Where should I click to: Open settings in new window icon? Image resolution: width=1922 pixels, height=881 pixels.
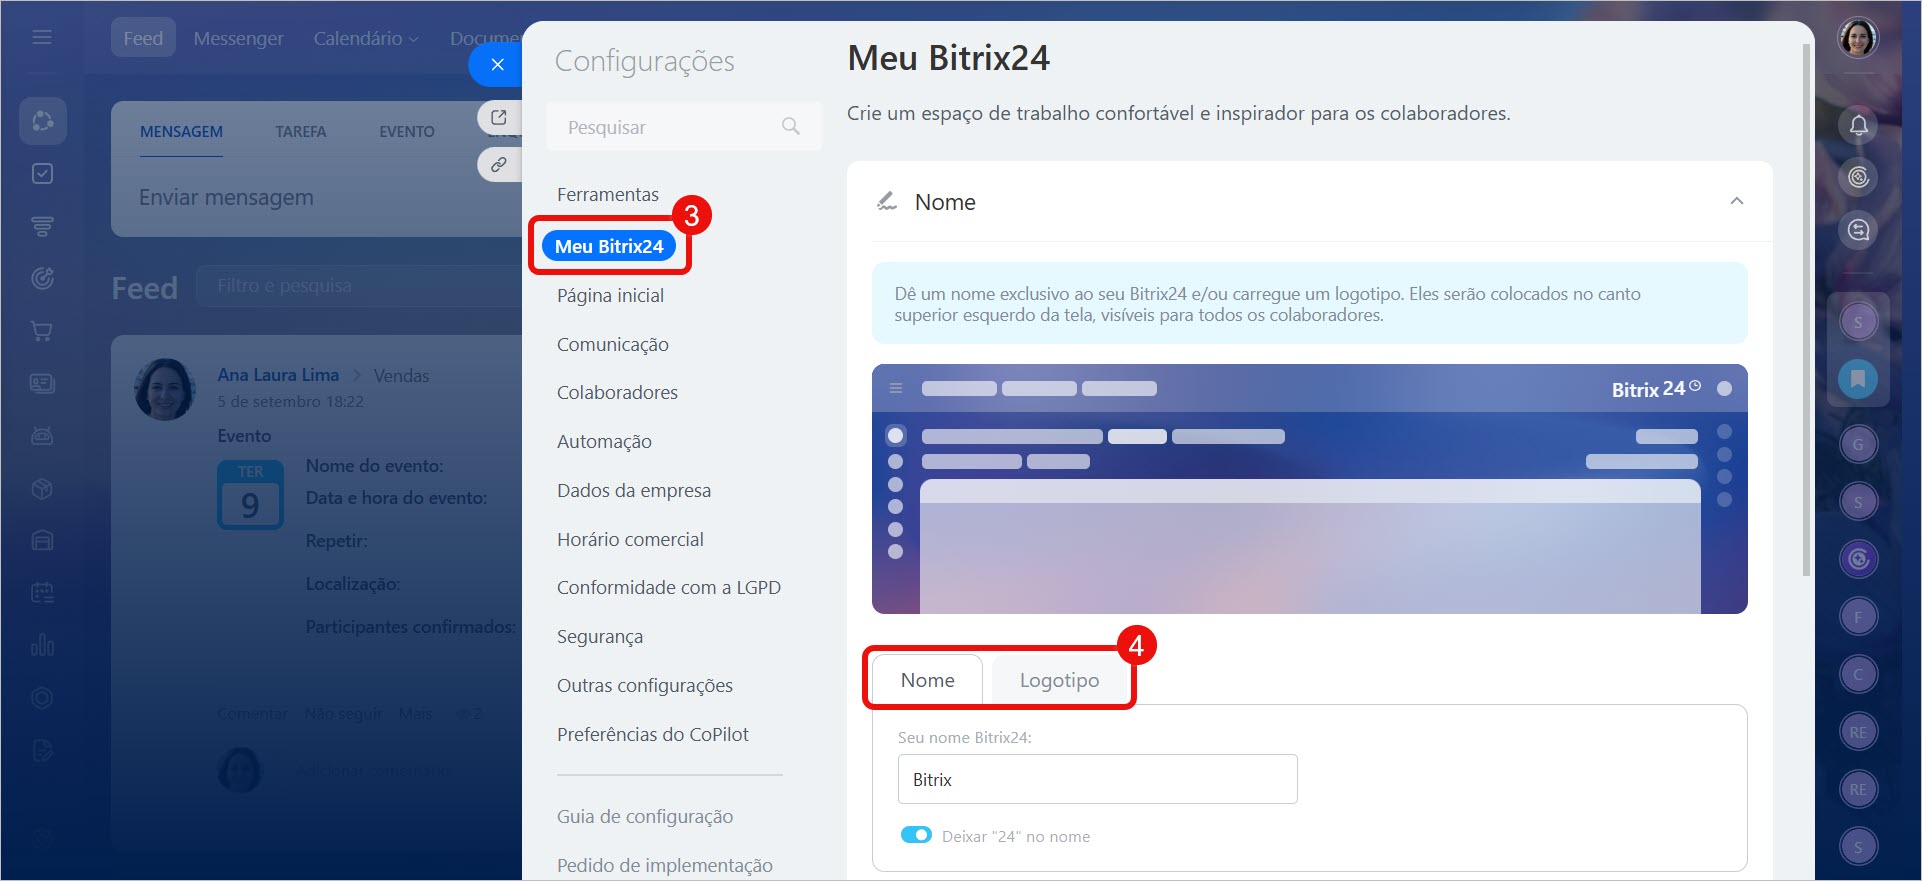[x=499, y=117]
